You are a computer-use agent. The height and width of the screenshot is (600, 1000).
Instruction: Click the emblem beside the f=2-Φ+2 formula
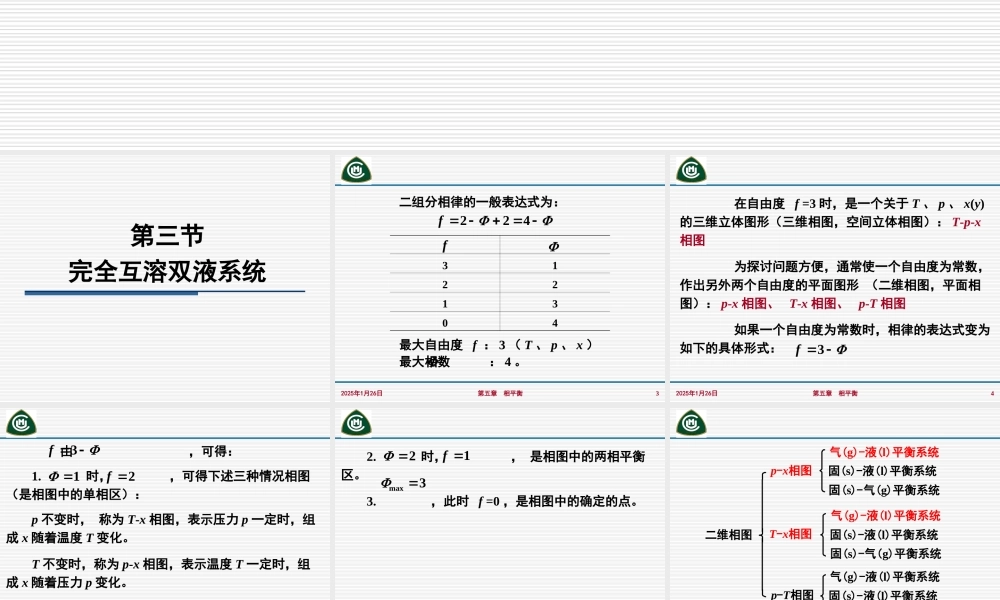355,170
